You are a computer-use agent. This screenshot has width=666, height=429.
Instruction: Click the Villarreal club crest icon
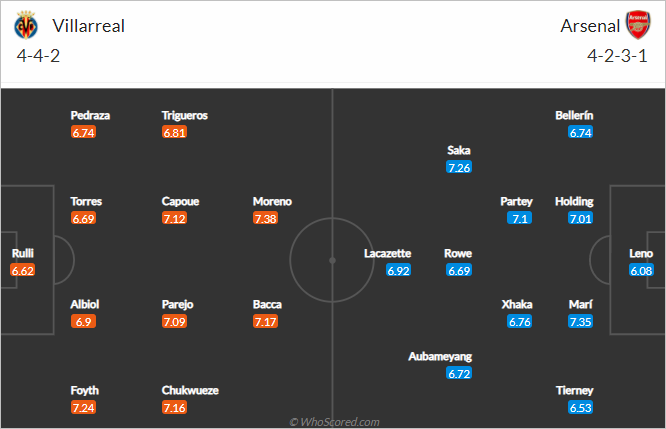[x=26, y=25]
